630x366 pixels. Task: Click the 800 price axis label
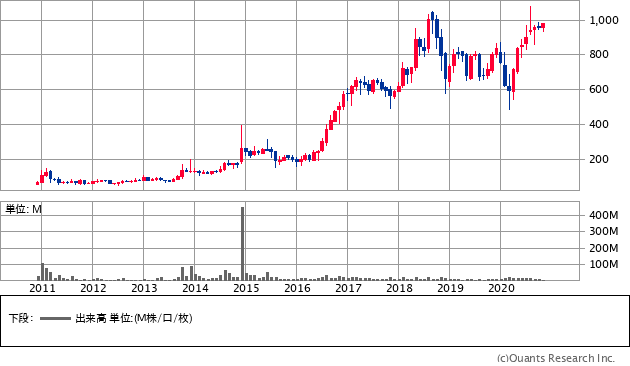(x=599, y=54)
